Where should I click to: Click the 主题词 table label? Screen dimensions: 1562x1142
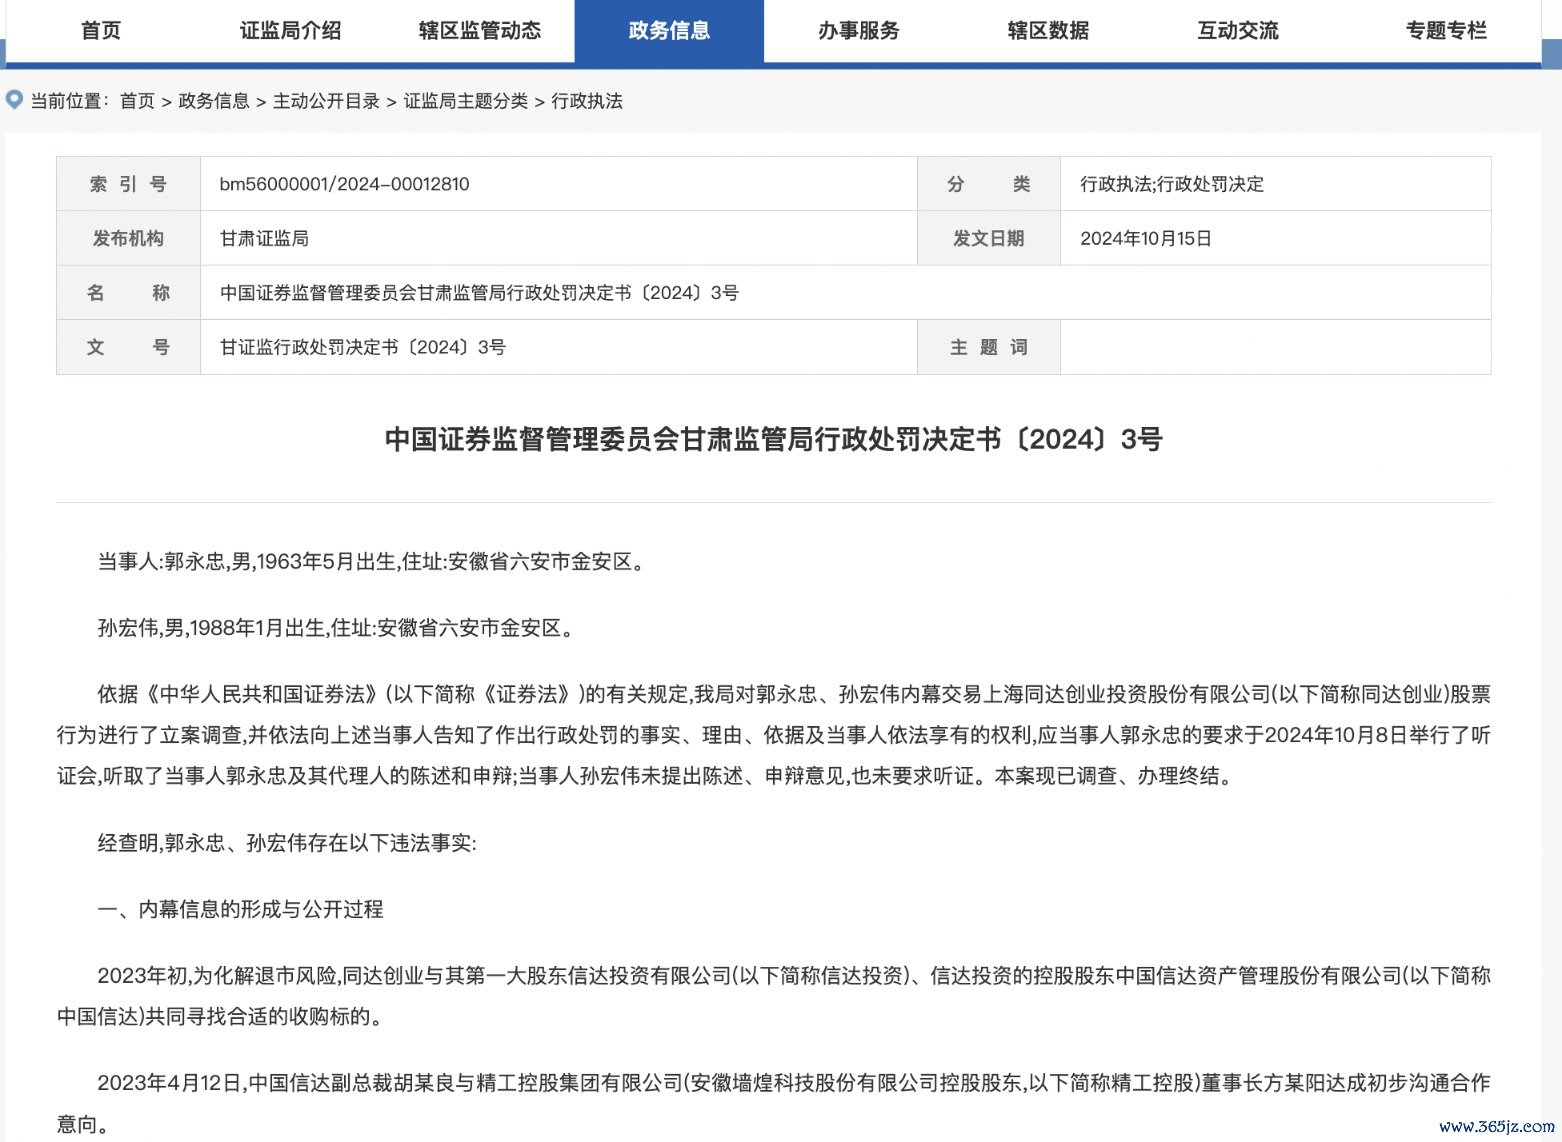click(989, 347)
